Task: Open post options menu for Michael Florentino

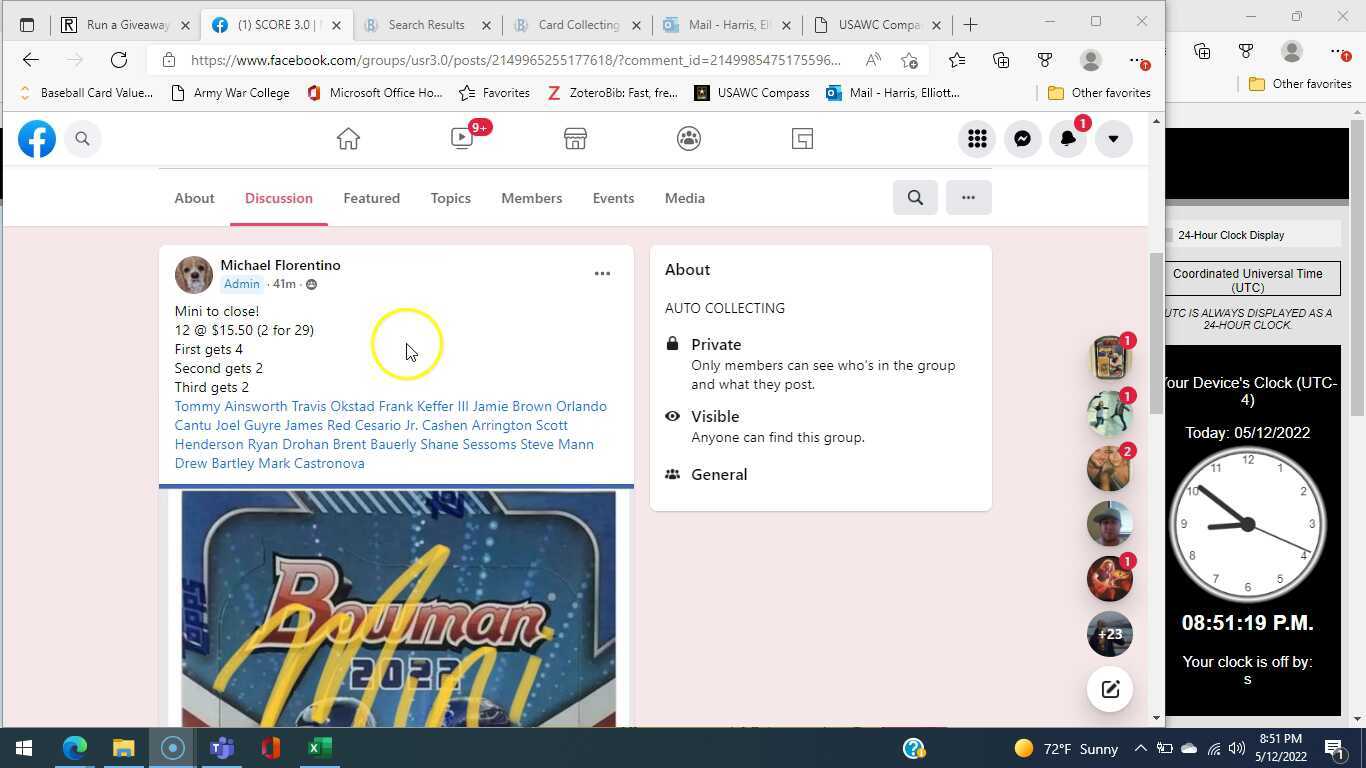Action: pyautogui.click(x=602, y=273)
